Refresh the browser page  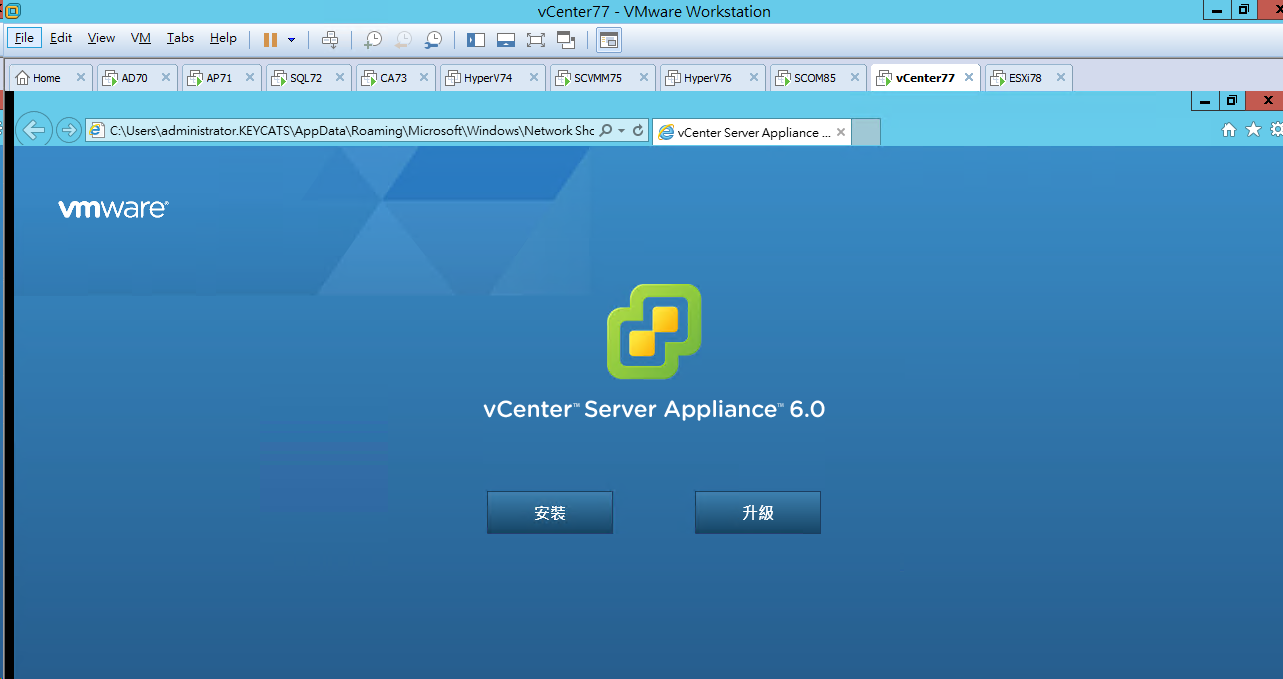[x=638, y=131]
